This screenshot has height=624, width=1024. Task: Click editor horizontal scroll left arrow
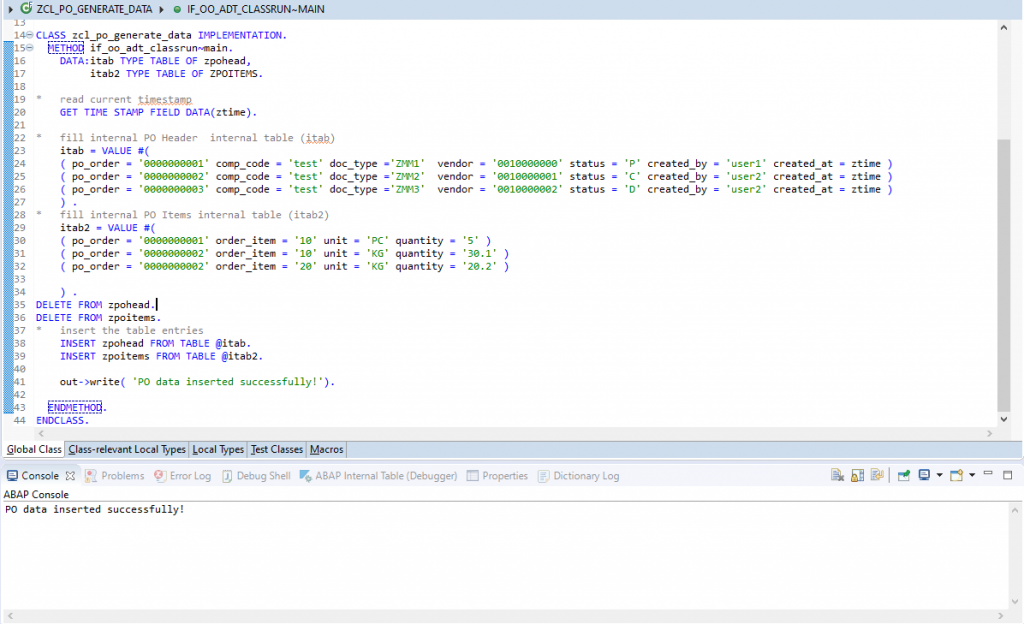(41, 433)
